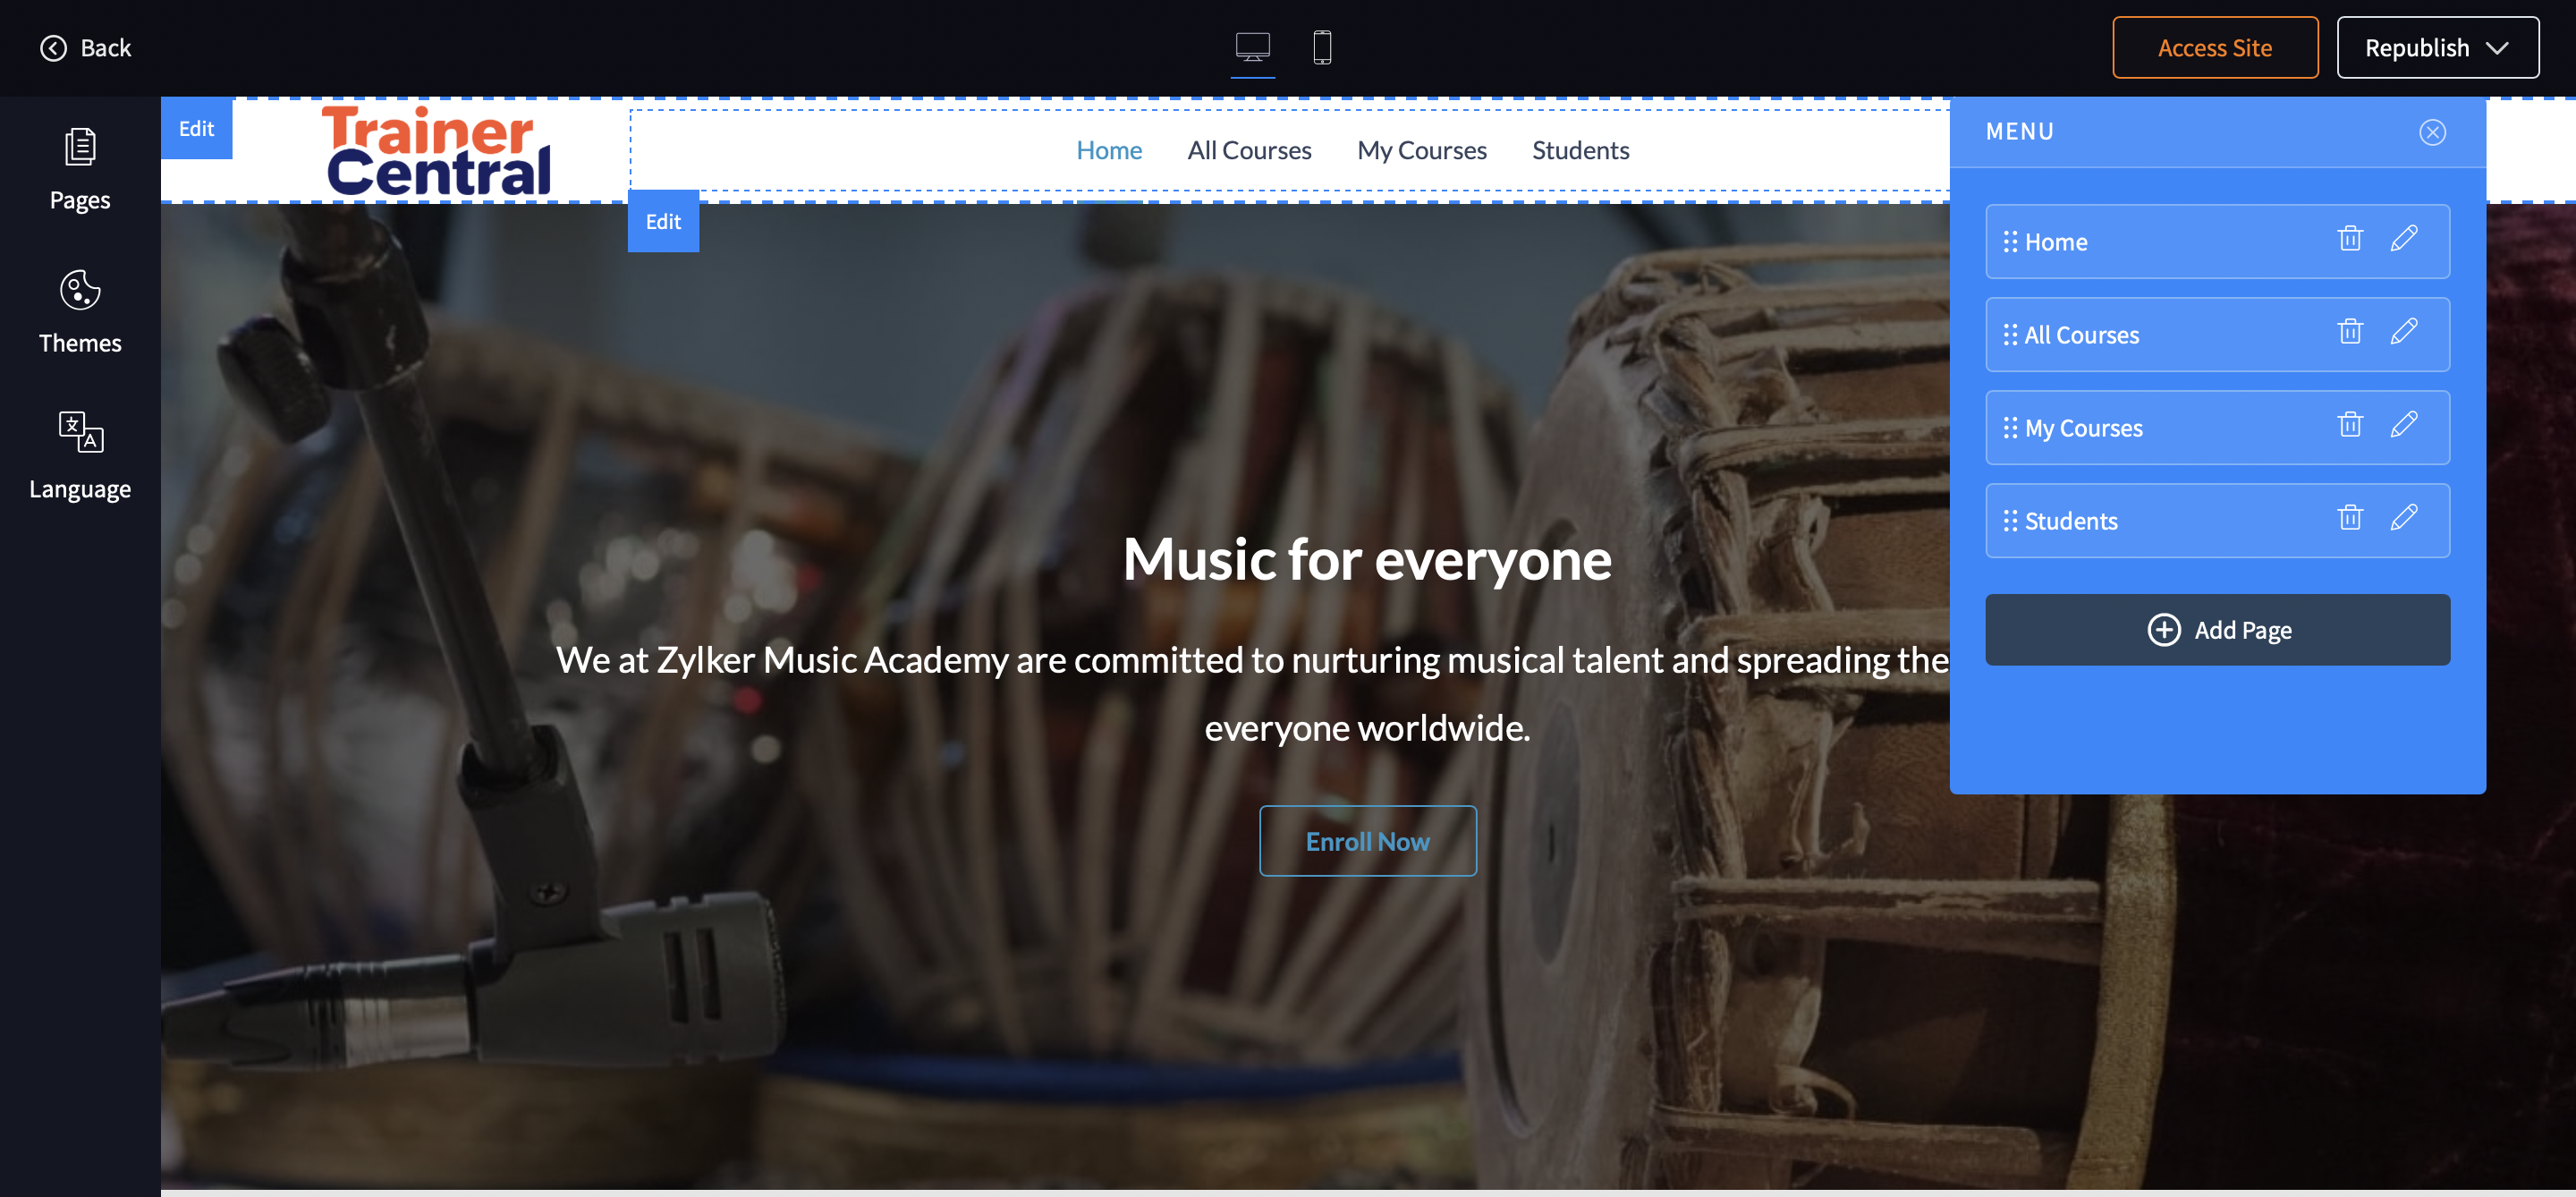
Task: Close the MENU panel
Action: [2431, 132]
